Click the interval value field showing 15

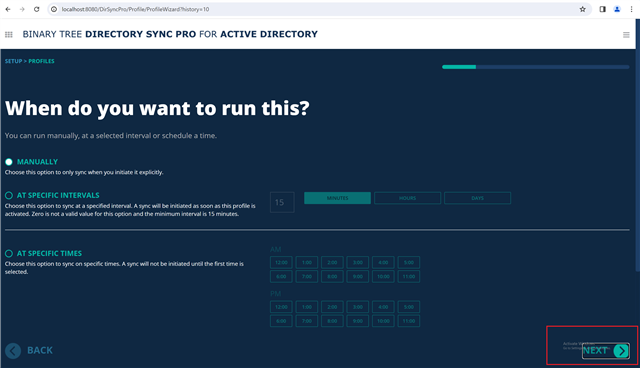tap(282, 202)
